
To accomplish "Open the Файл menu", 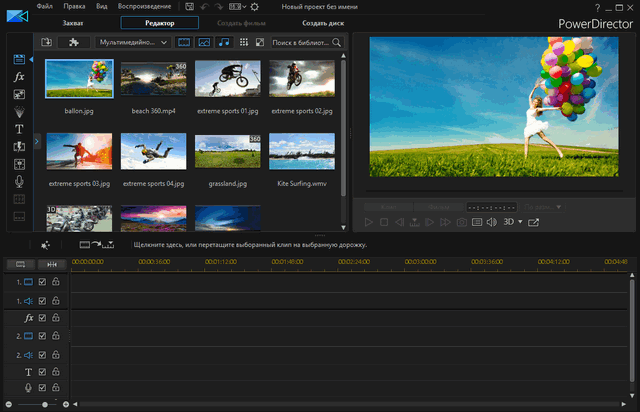I will pyautogui.click(x=44, y=6).
